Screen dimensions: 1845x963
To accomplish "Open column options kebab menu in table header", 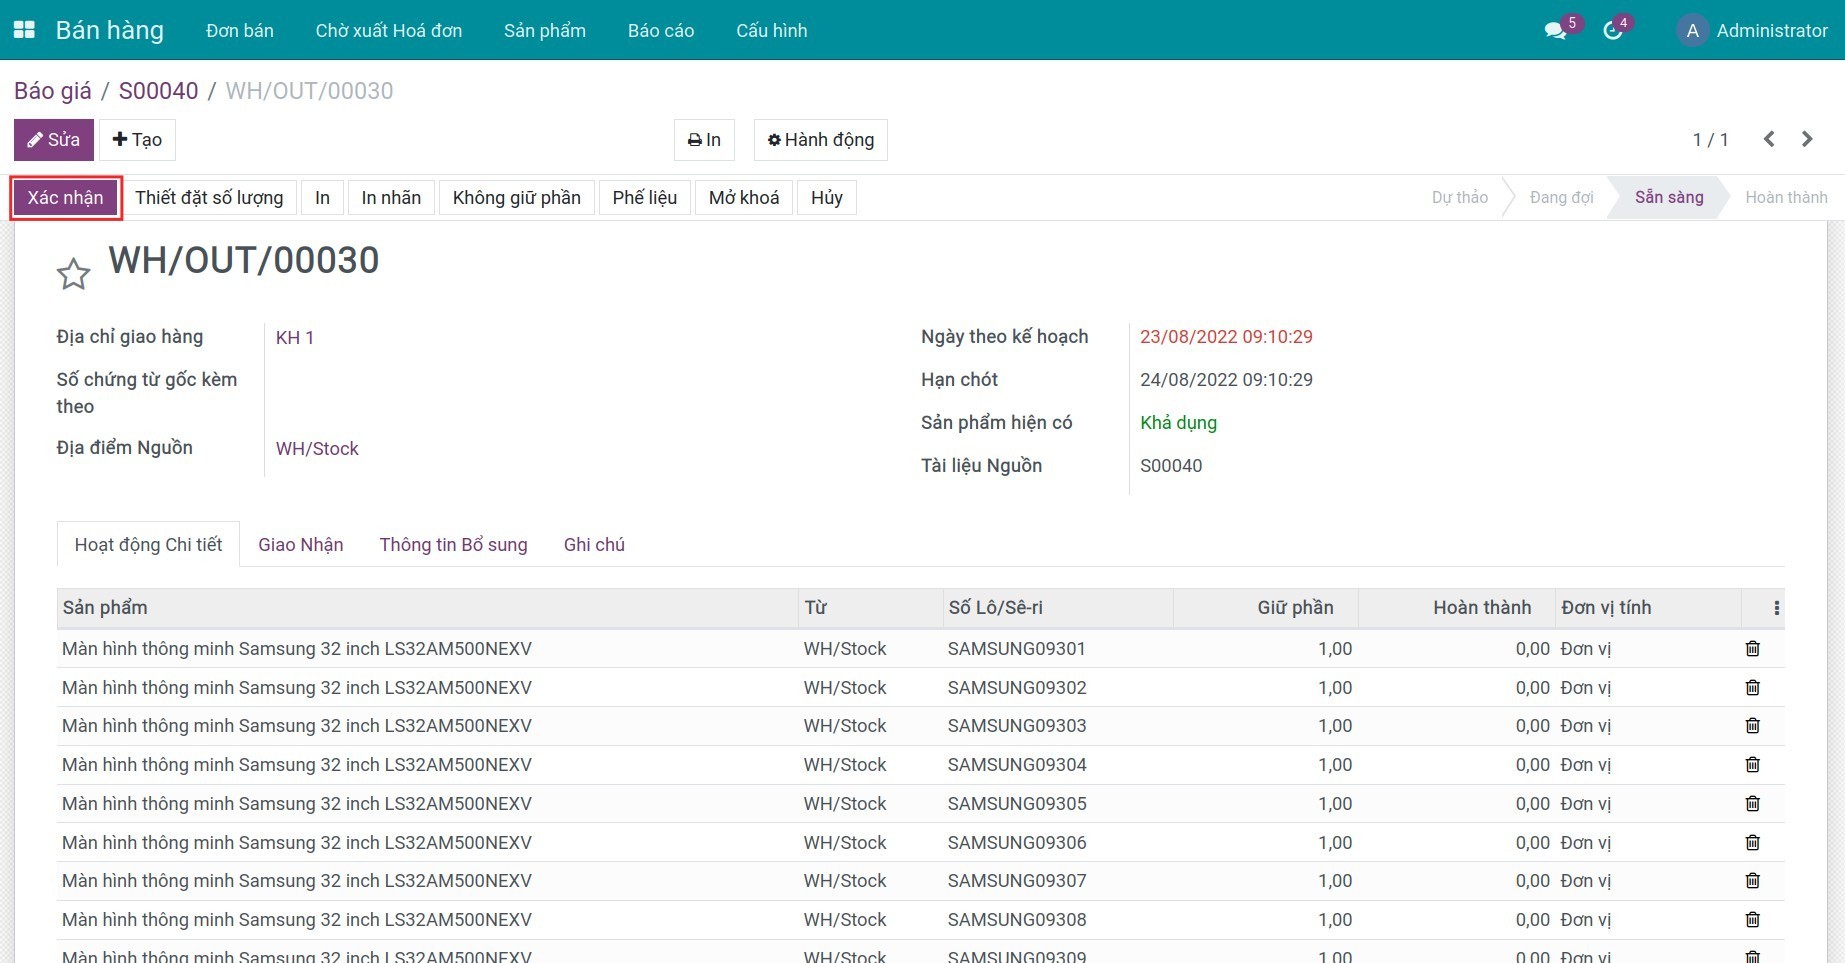I will (1776, 608).
